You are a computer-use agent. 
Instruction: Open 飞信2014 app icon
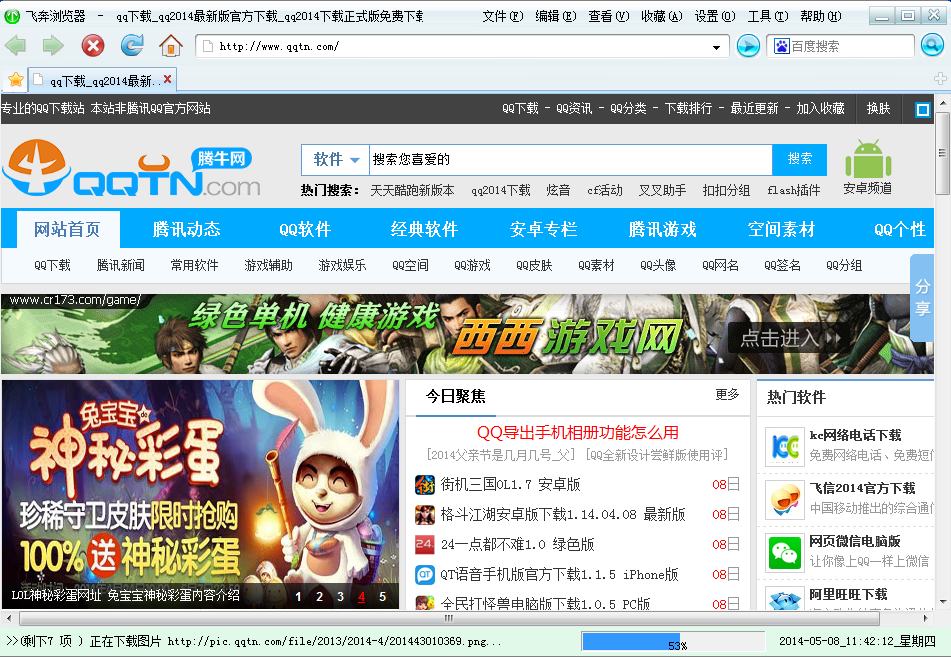tap(784, 499)
